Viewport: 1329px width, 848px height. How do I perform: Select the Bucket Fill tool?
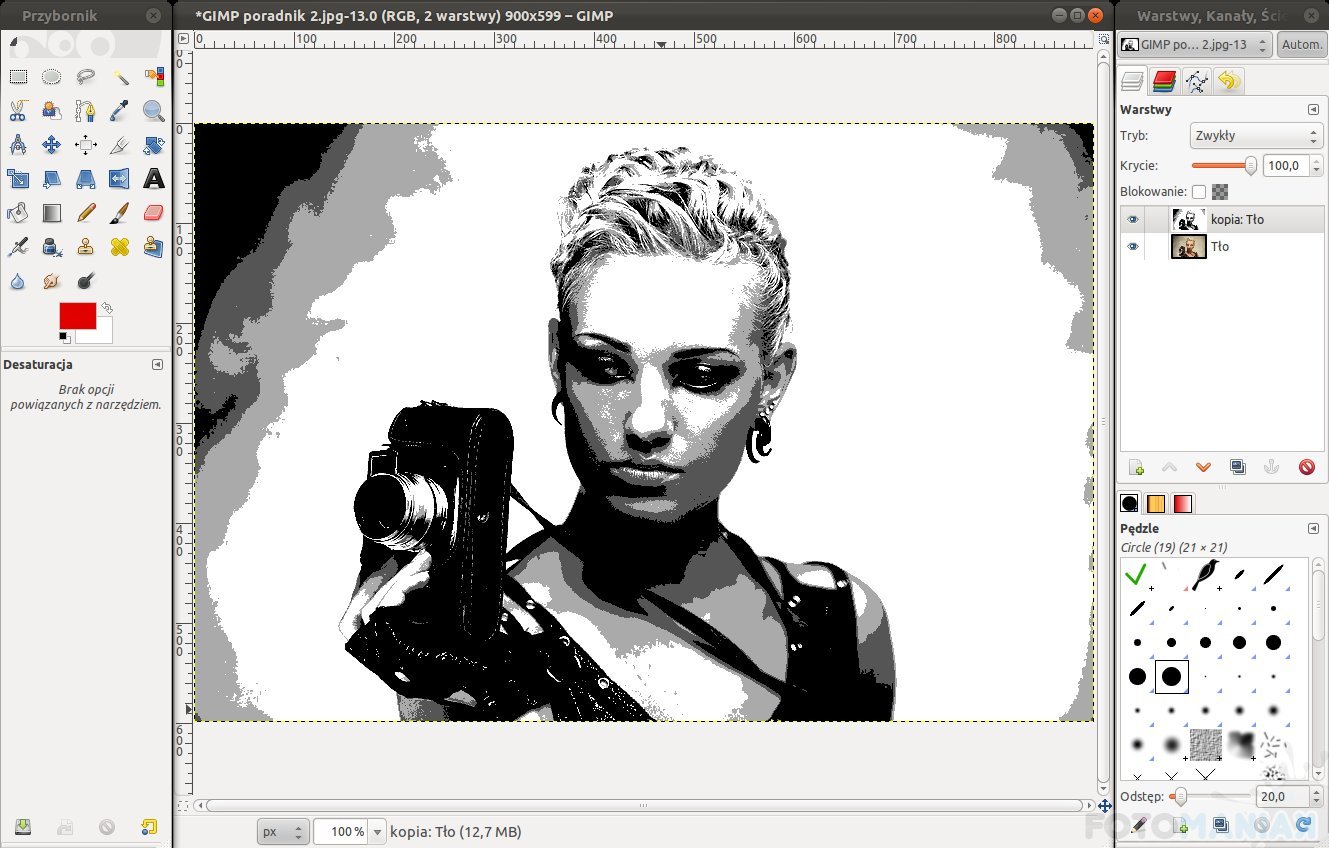point(18,212)
